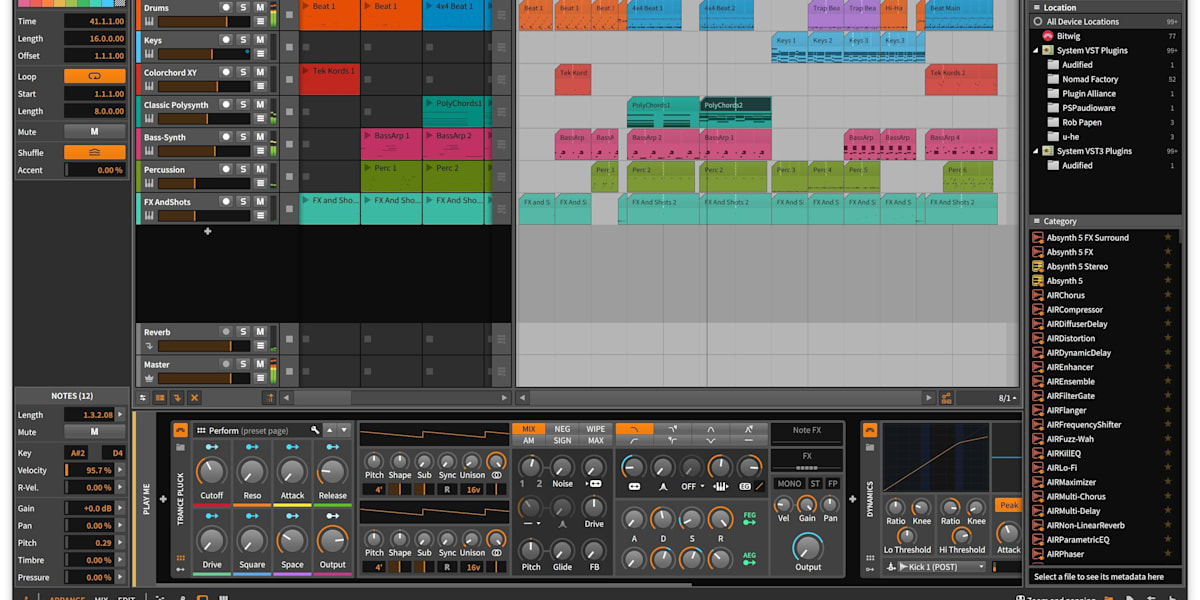Click the orange arrow-down icon below tracks
1200x600 pixels.
click(177, 397)
